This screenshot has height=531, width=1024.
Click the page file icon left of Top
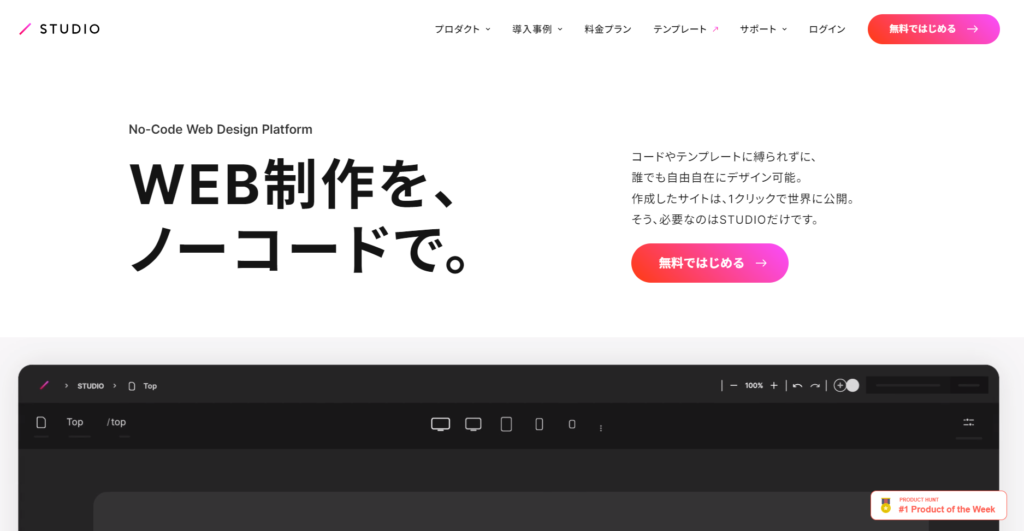[41, 423]
